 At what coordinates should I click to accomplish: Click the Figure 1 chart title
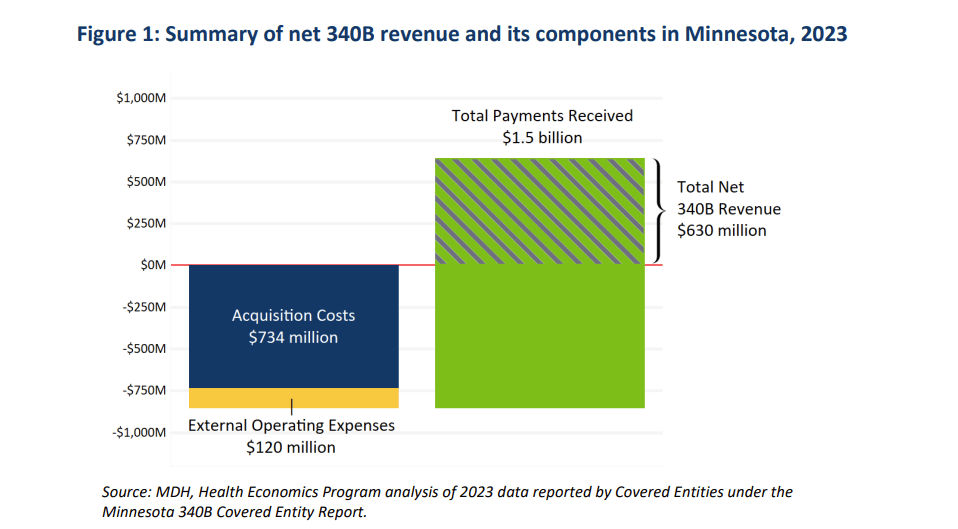462,34
